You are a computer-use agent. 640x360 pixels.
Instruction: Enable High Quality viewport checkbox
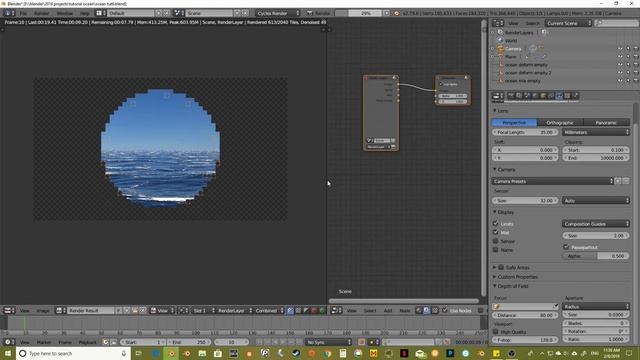pyautogui.click(x=496, y=332)
